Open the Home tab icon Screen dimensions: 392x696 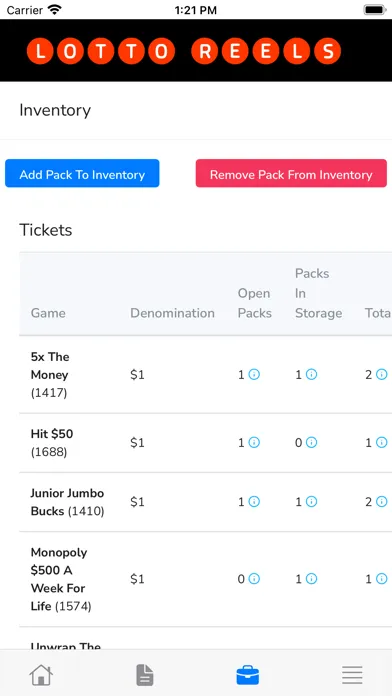click(41, 675)
